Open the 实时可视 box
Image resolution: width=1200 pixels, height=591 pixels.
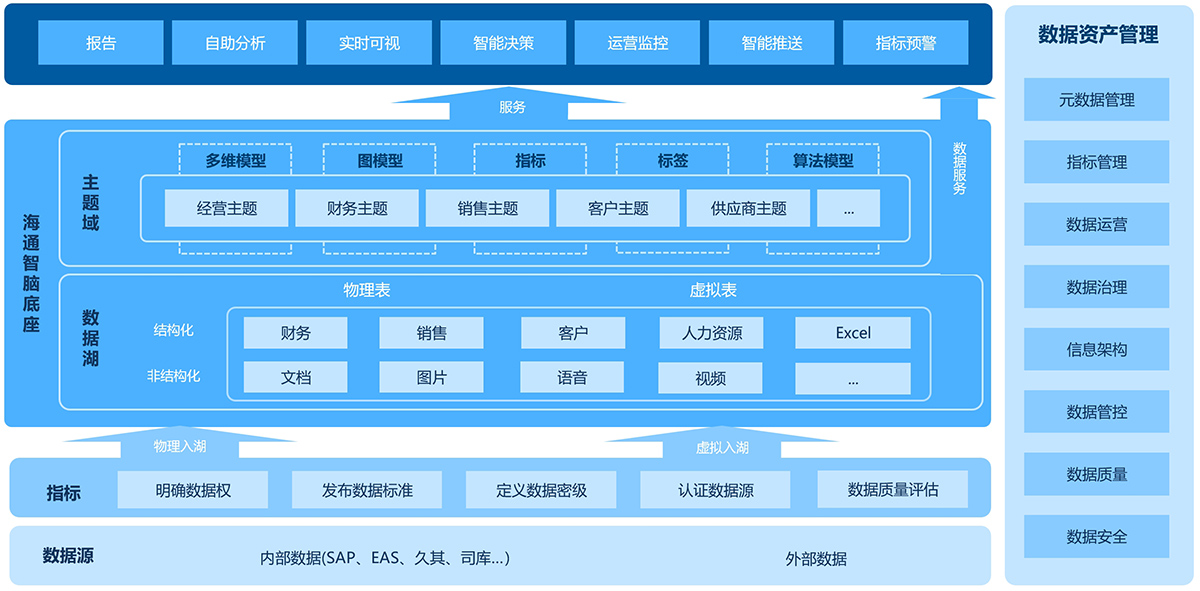pos(369,43)
